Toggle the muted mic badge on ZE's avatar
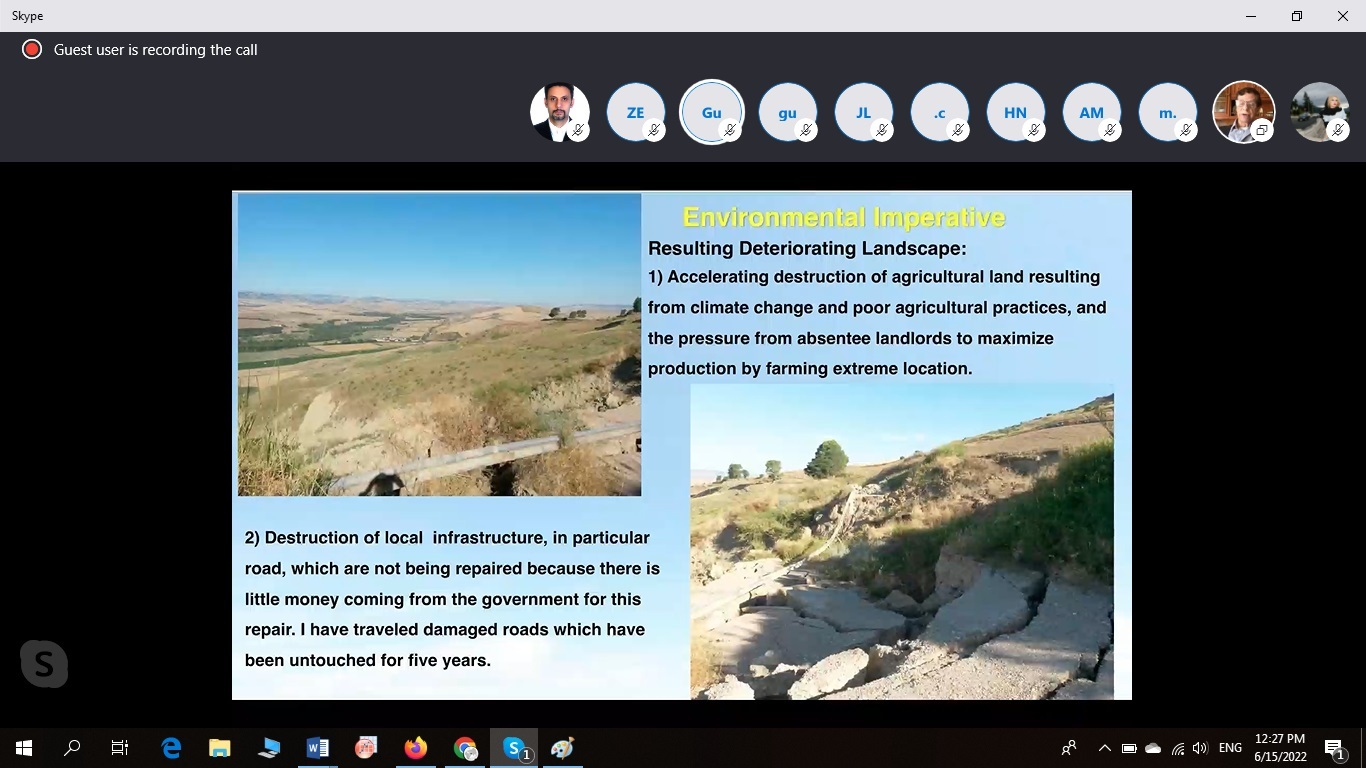 click(x=655, y=130)
